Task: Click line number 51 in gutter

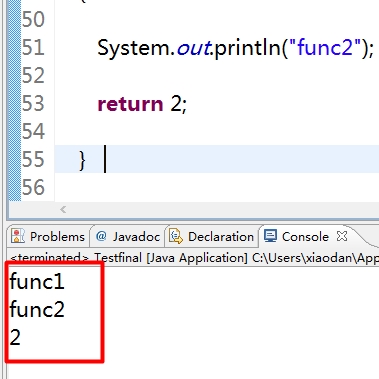Action: tap(33, 47)
